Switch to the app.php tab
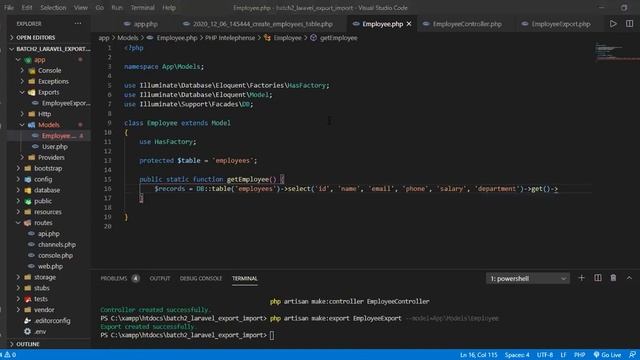Screen dimensions: 640x360 [140, 24]
